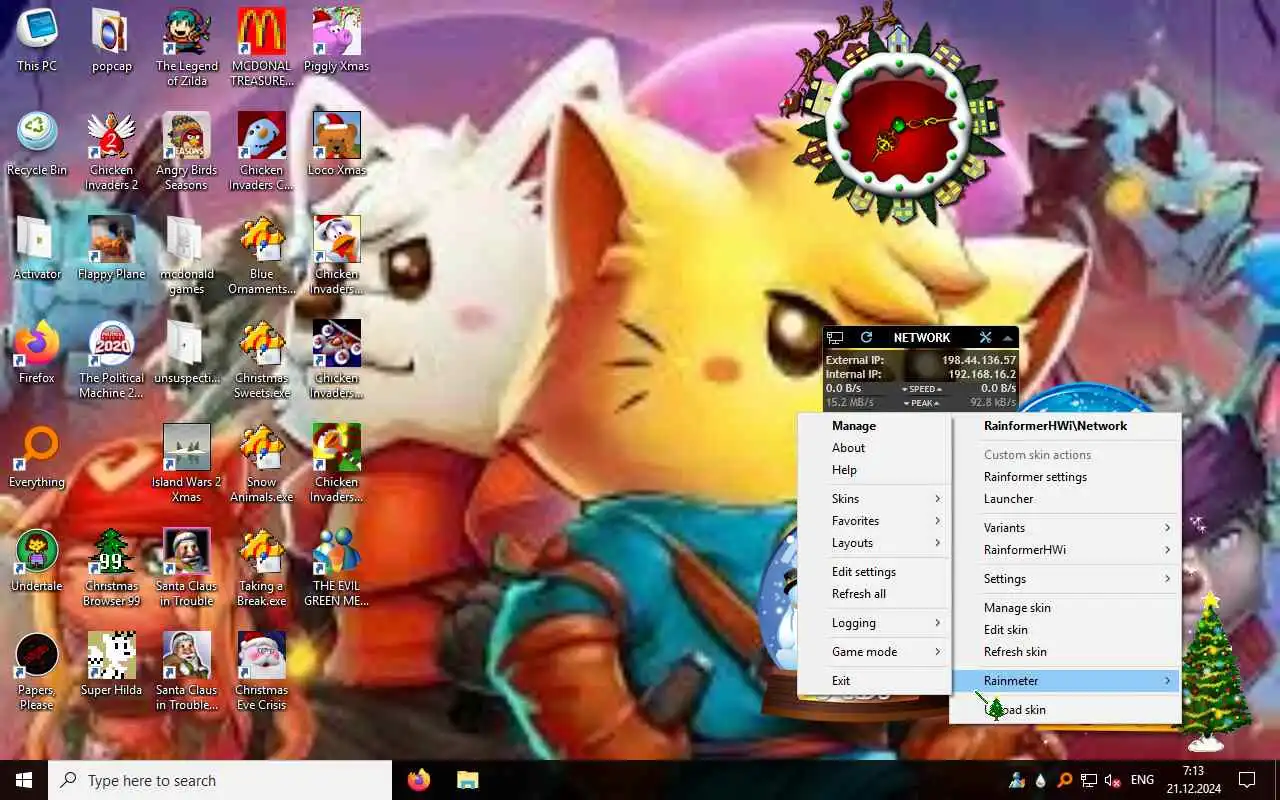Click the muted volume tray icon
The image size is (1280, 800).
click(x=1112, y=780)
